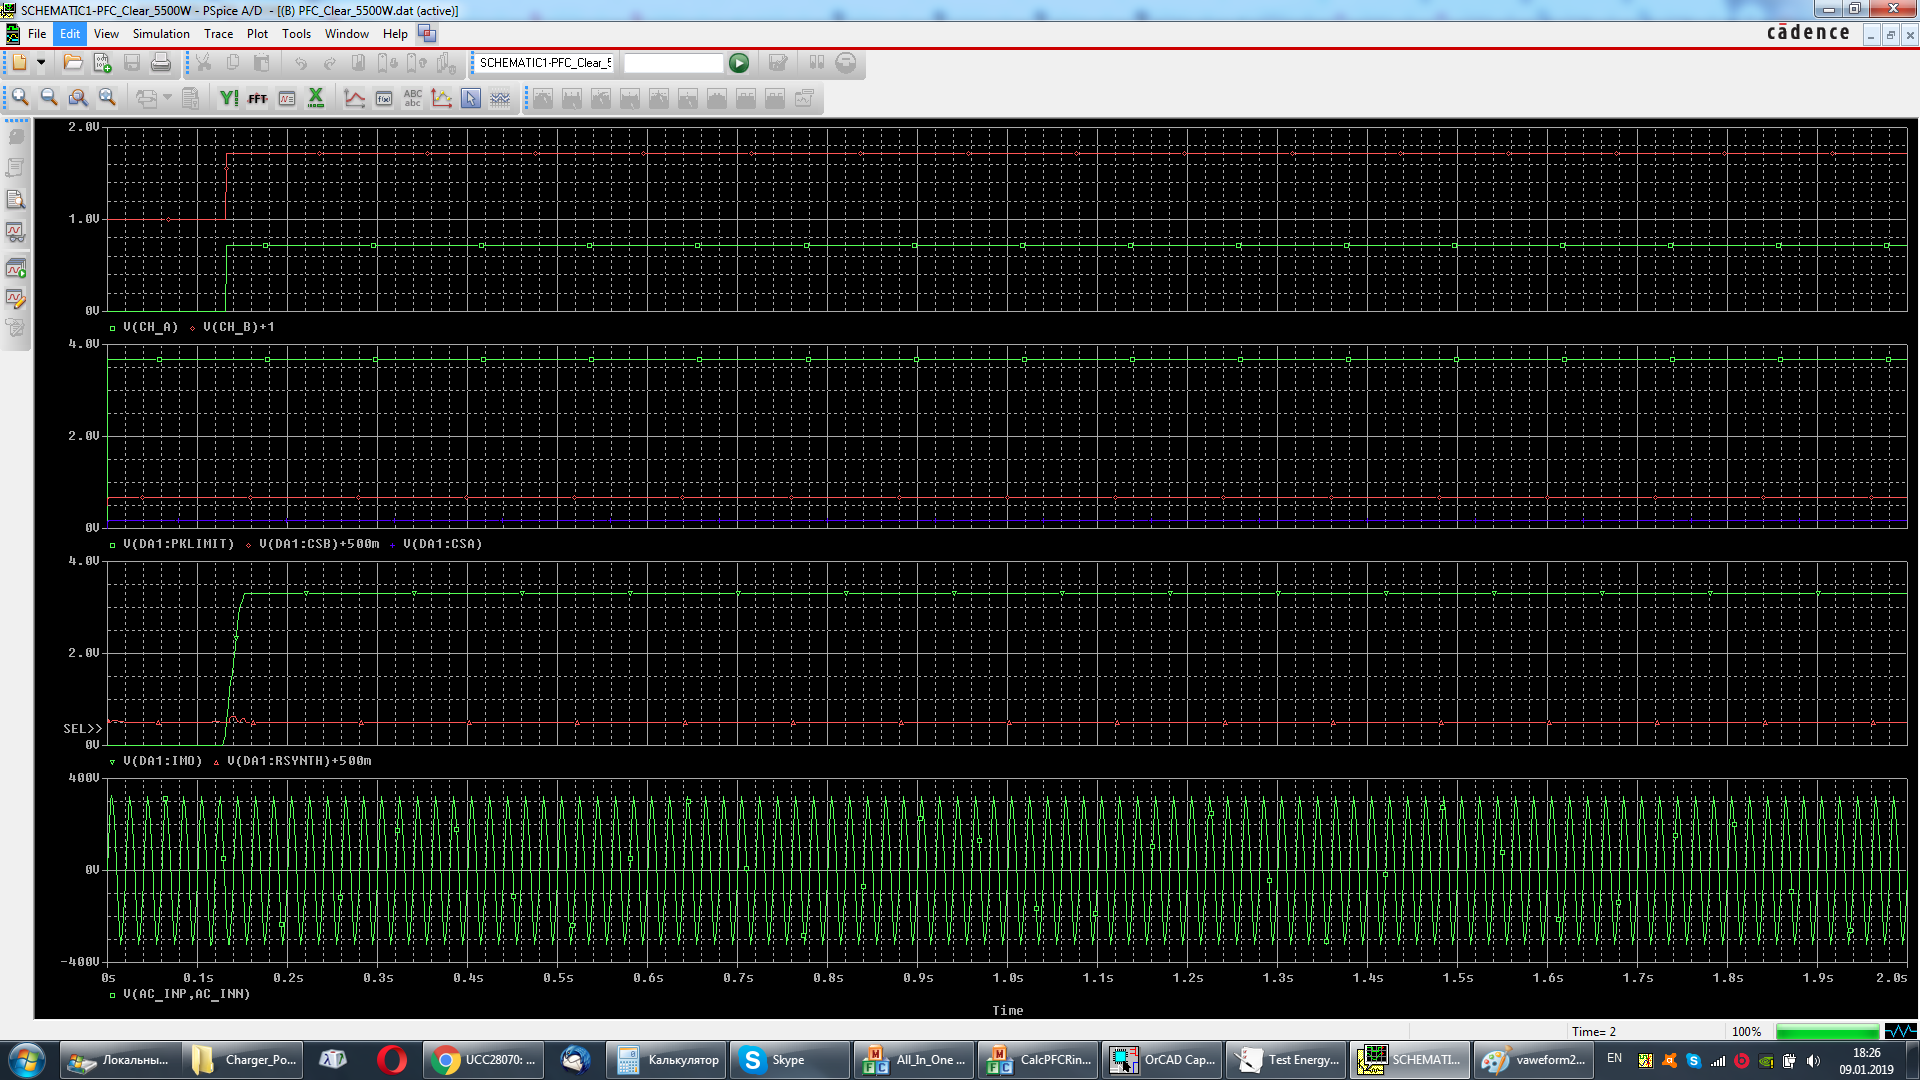Click the Zoom Area icon
The height and width of the screenshot is (1080, 1920).
click(78, 98)
